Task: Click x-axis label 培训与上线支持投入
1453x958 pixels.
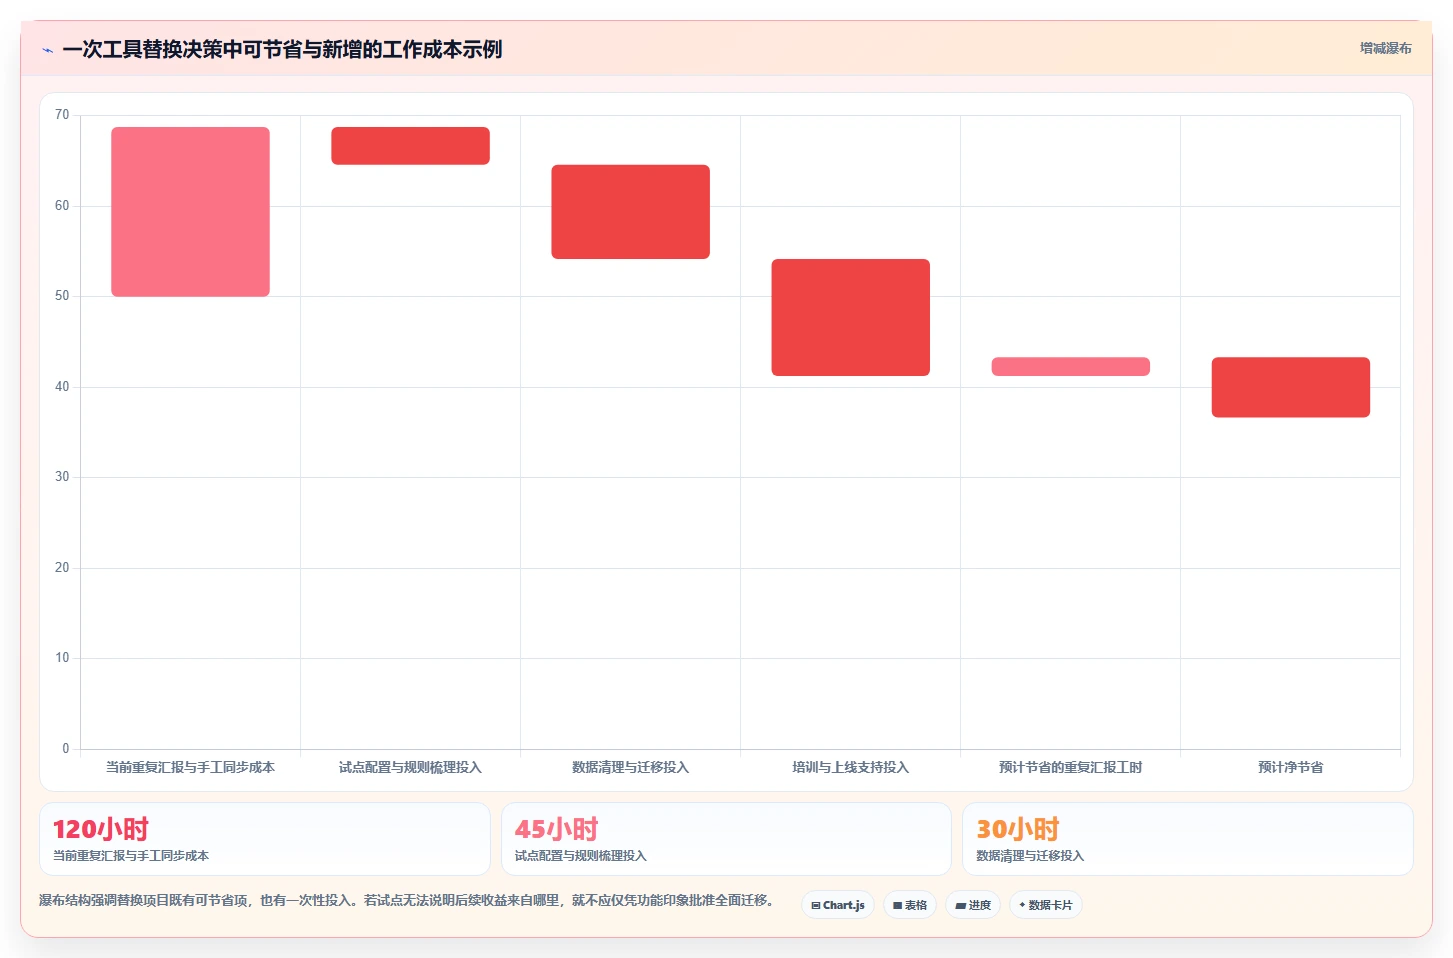Action: coord(850,768)
